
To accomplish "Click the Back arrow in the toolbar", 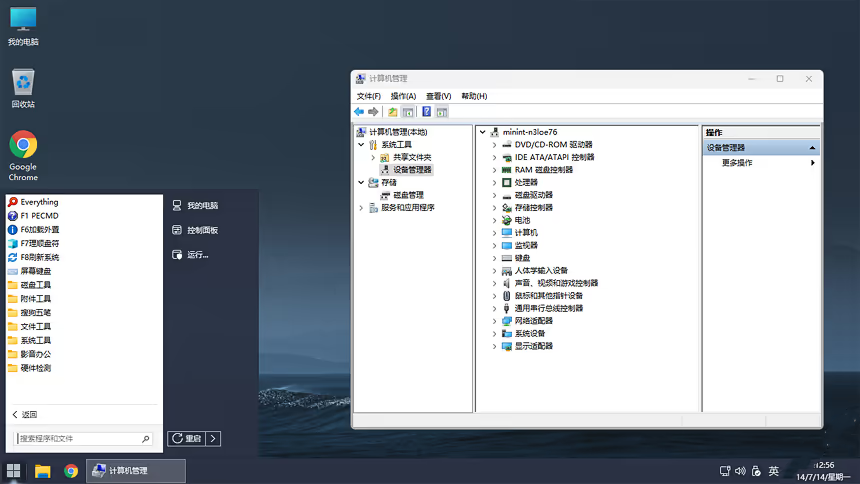I will [359, 112].
